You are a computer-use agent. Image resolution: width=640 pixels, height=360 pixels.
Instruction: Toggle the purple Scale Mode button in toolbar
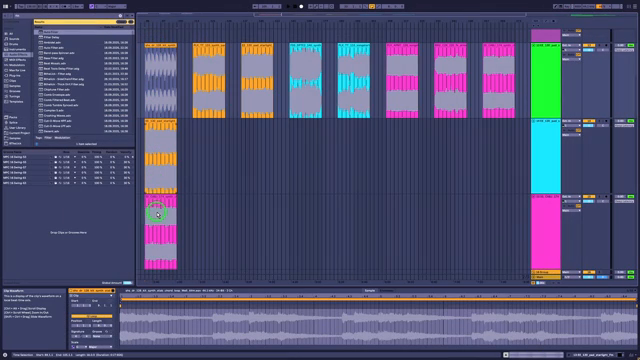click(x=91, y=7)
